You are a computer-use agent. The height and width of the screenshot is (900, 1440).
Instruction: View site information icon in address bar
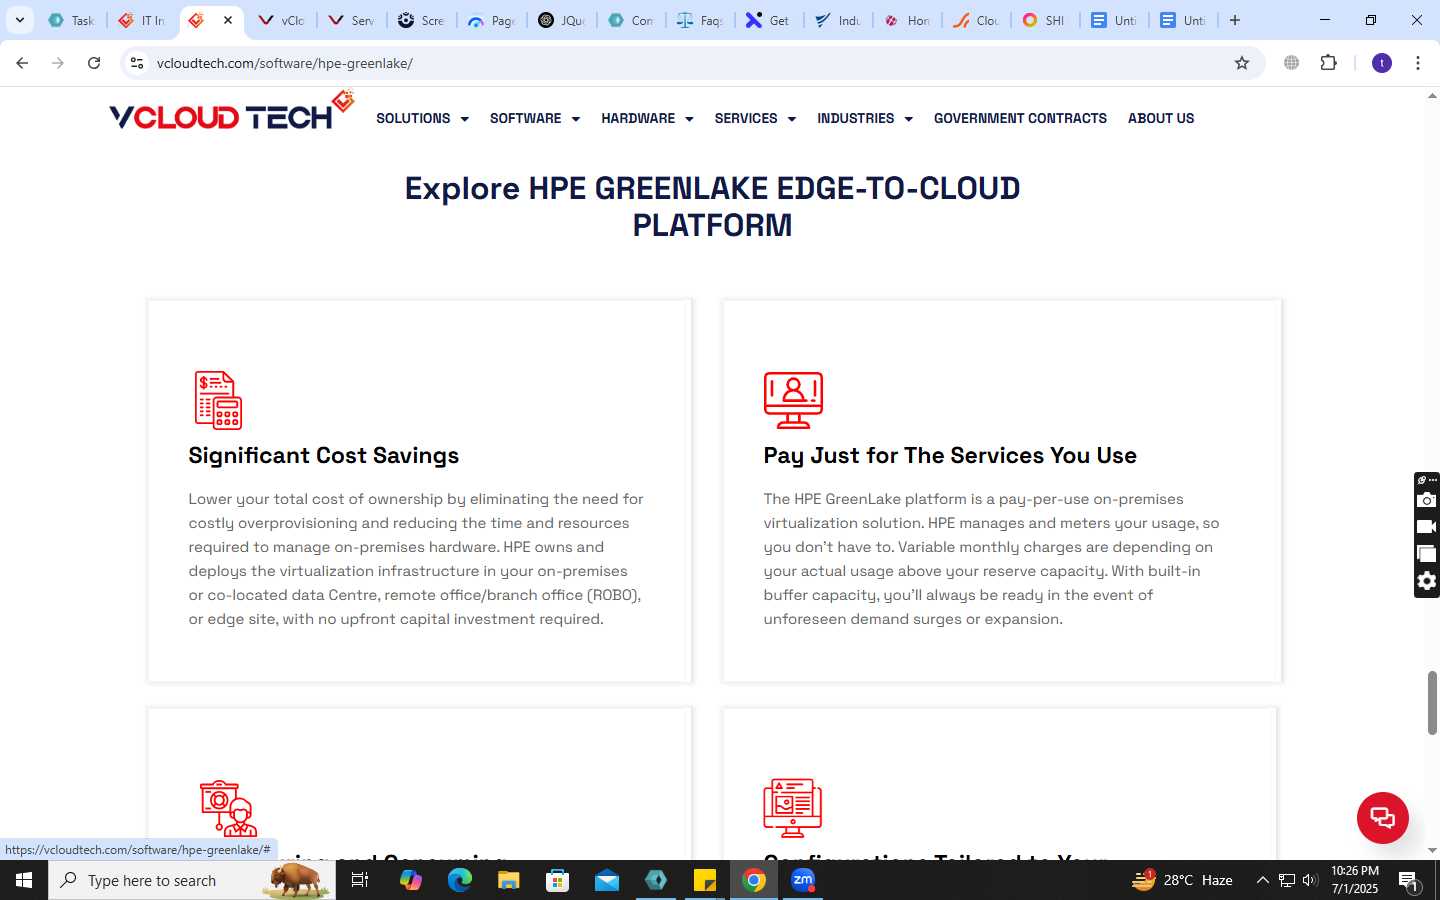[x=137, y=63]
